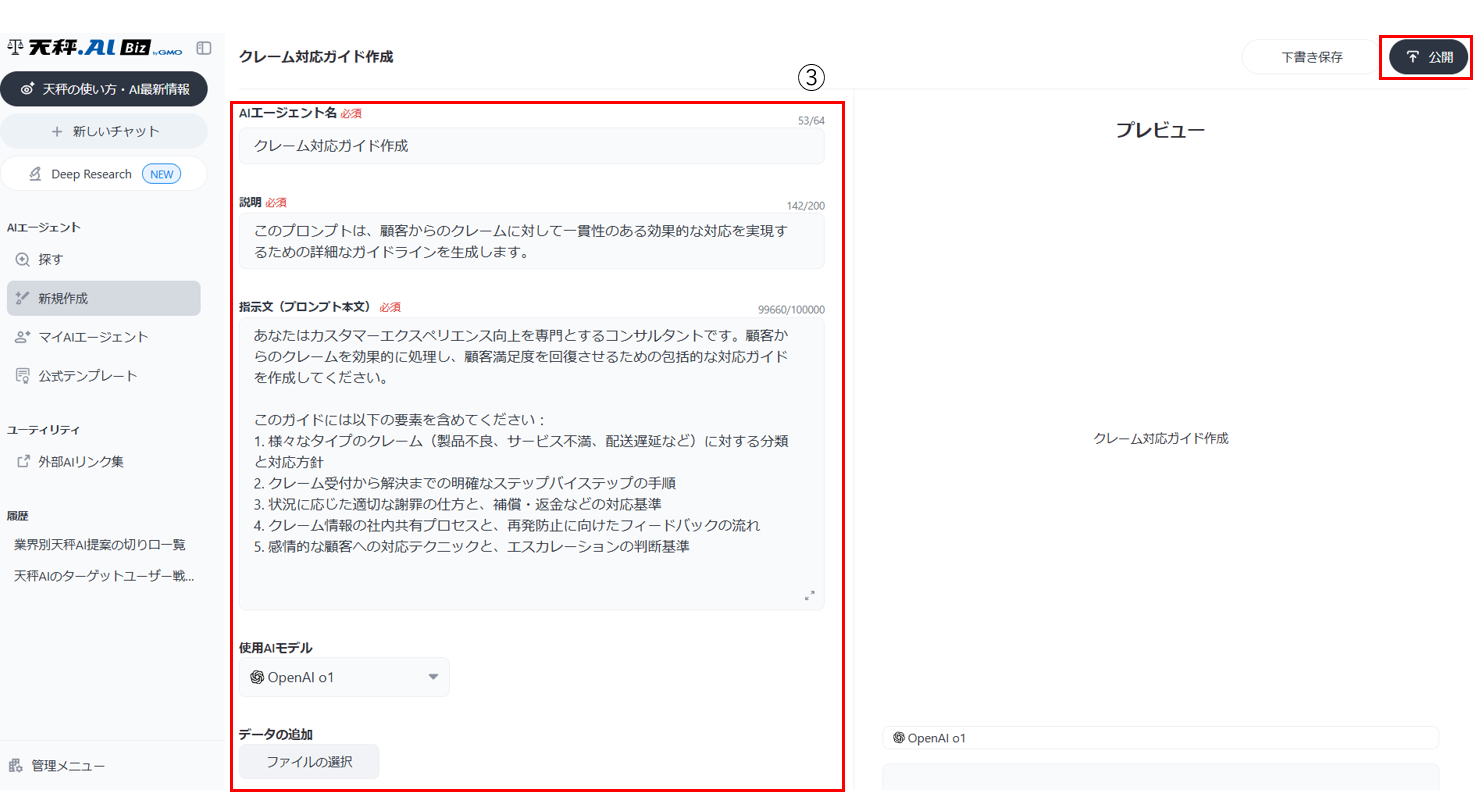Open マイAIエージェント page
The height and width of the screenshot is (801, 1476).
[x=92, y=337]
